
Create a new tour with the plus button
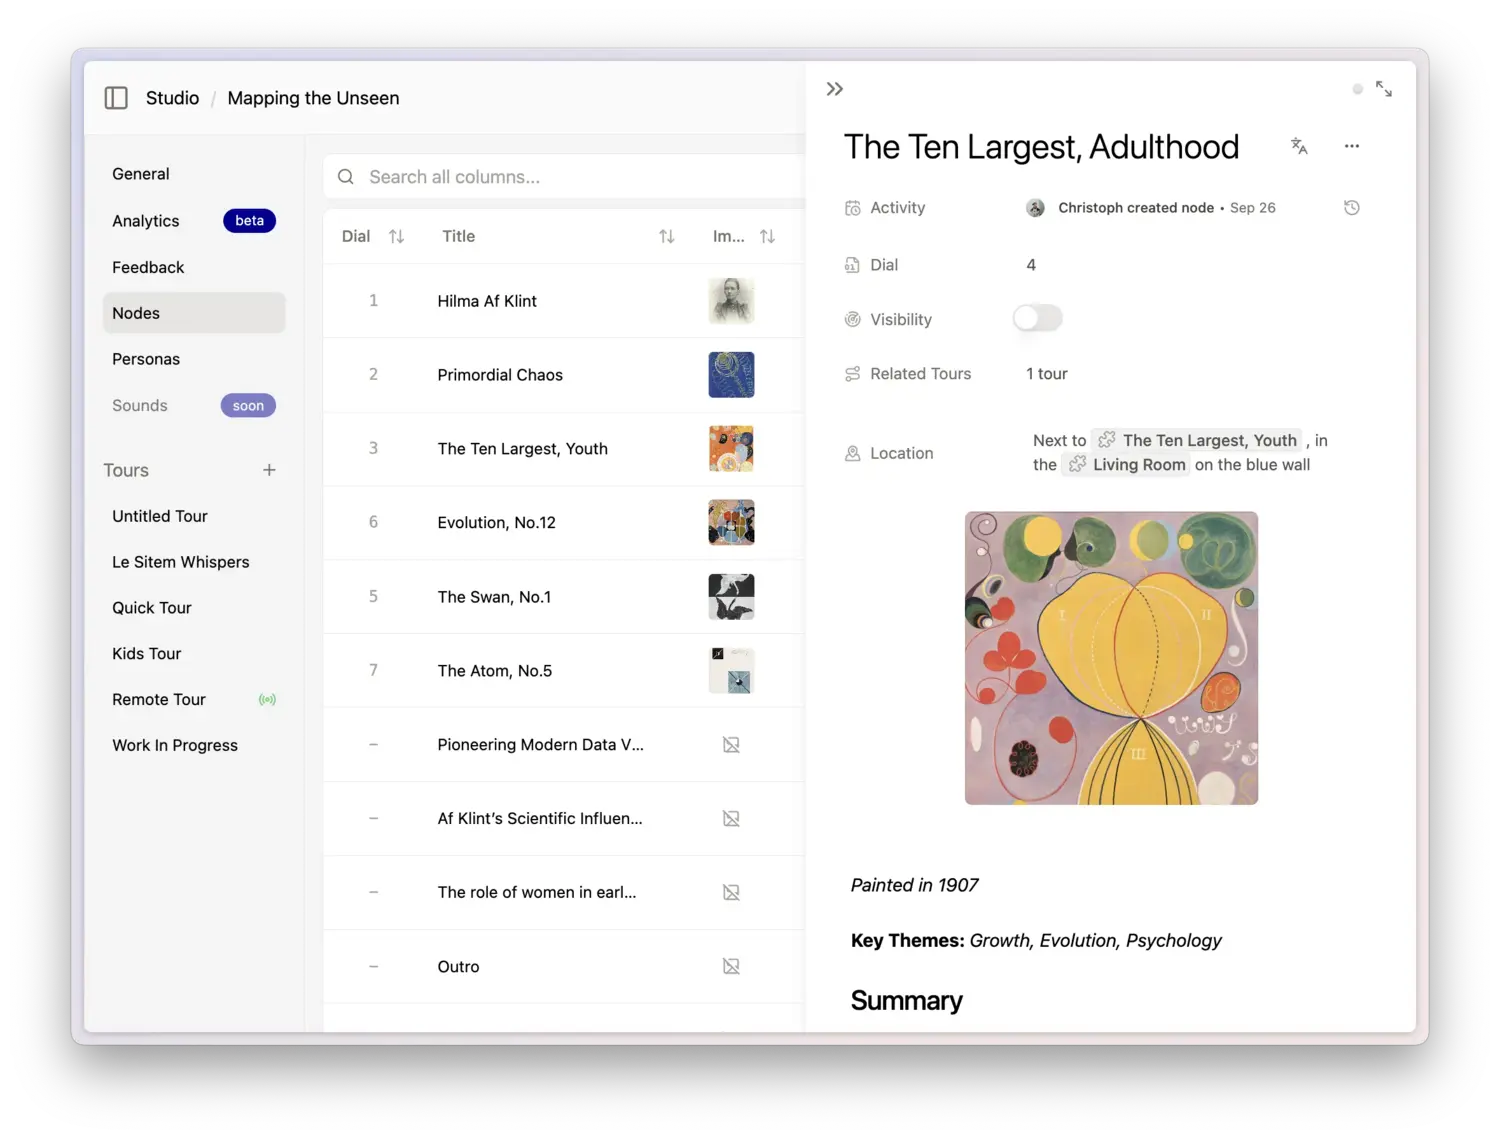click(x=269, y=470)
